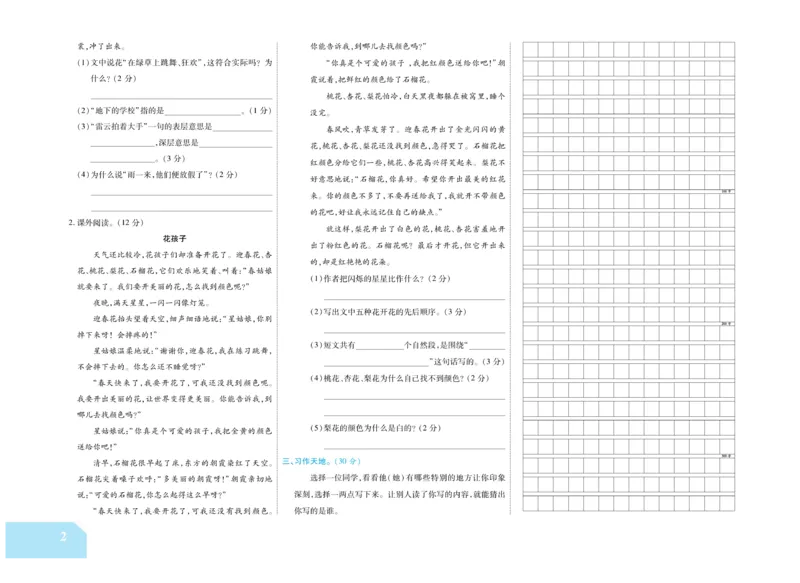Select question (5) about 梨花的颜色

pos(376,428)
